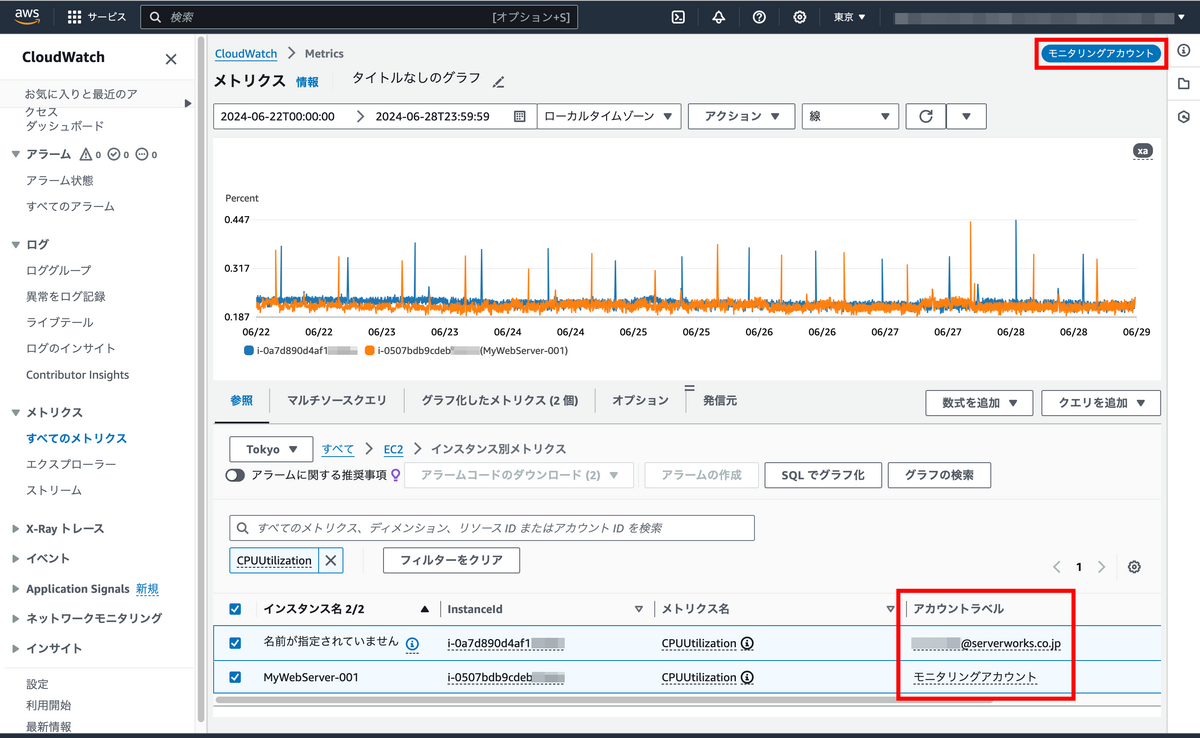Open the Tokyo region dropdown in browse
This screenshot has height=738, width=1200.
(x=272, y=449)
